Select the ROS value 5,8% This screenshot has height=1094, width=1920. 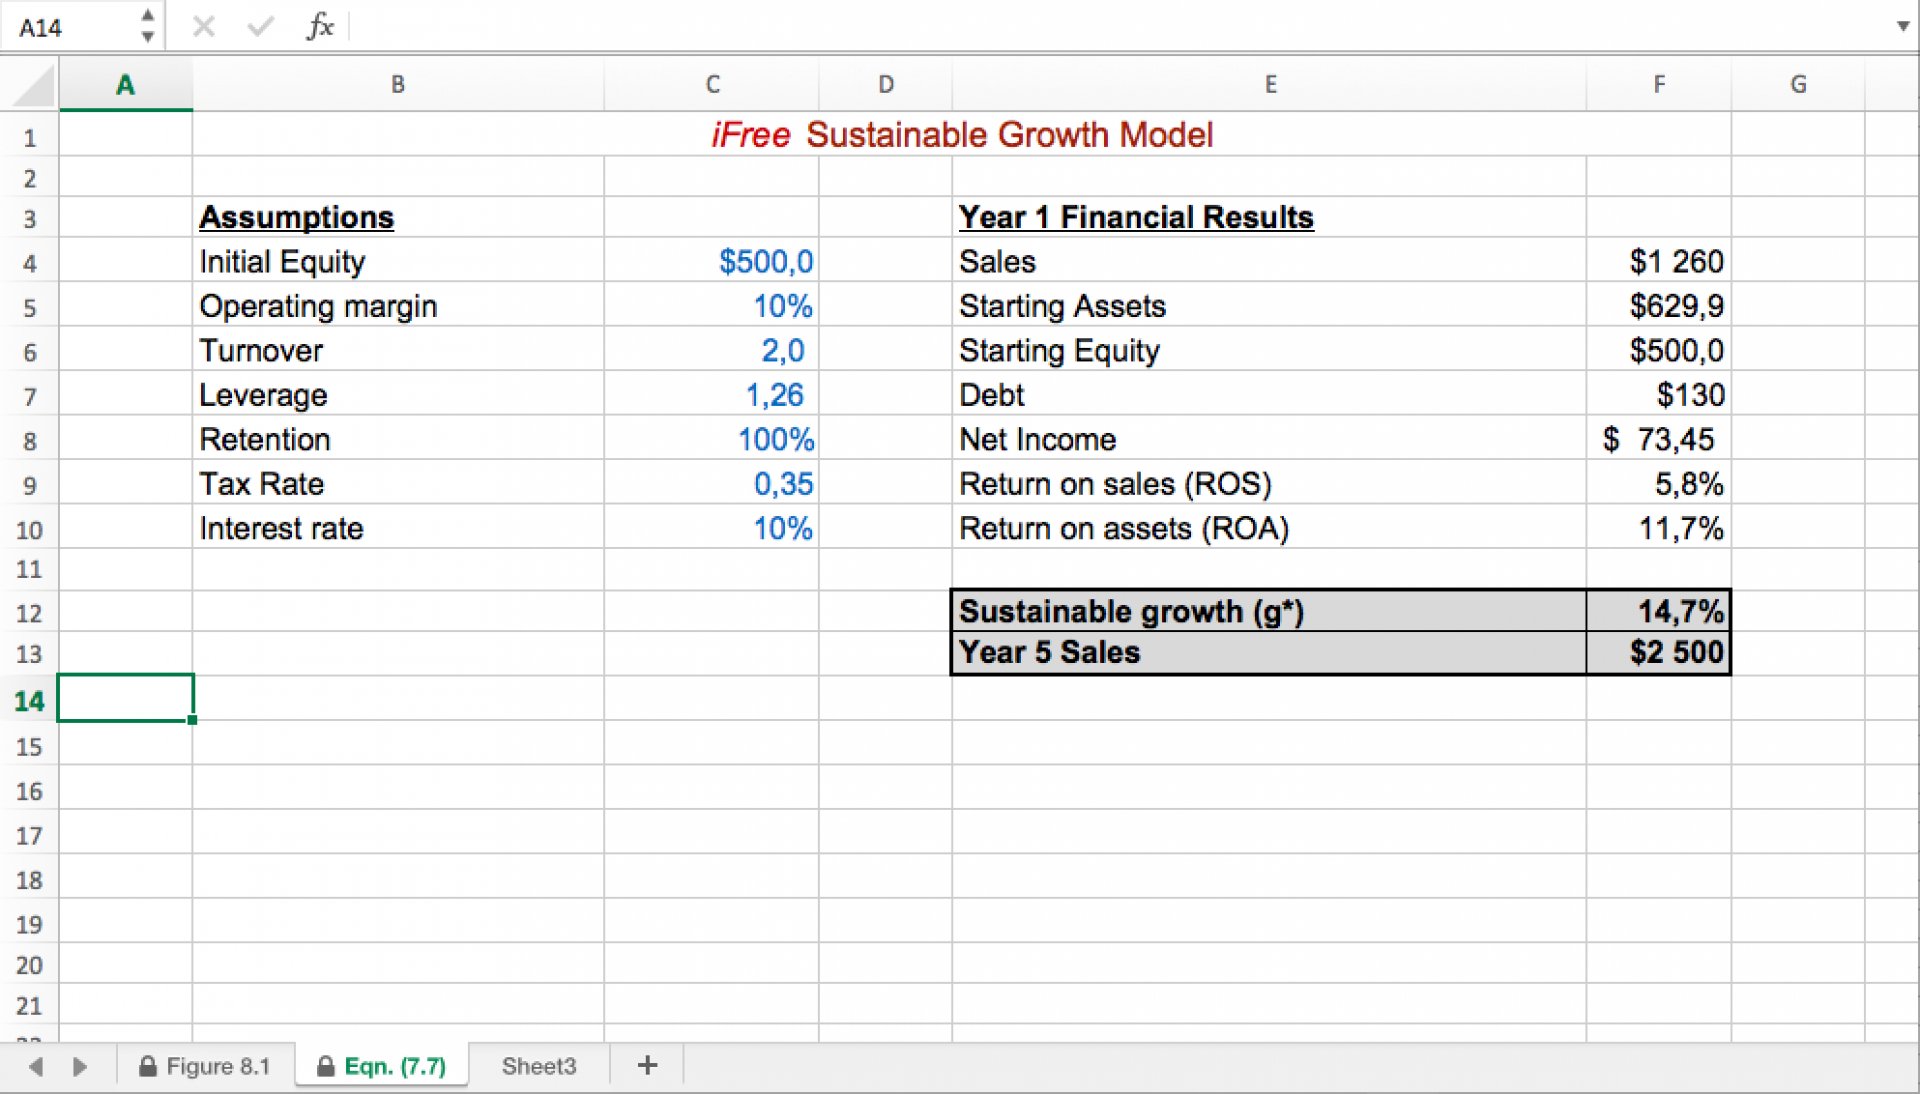(1659, 483)
